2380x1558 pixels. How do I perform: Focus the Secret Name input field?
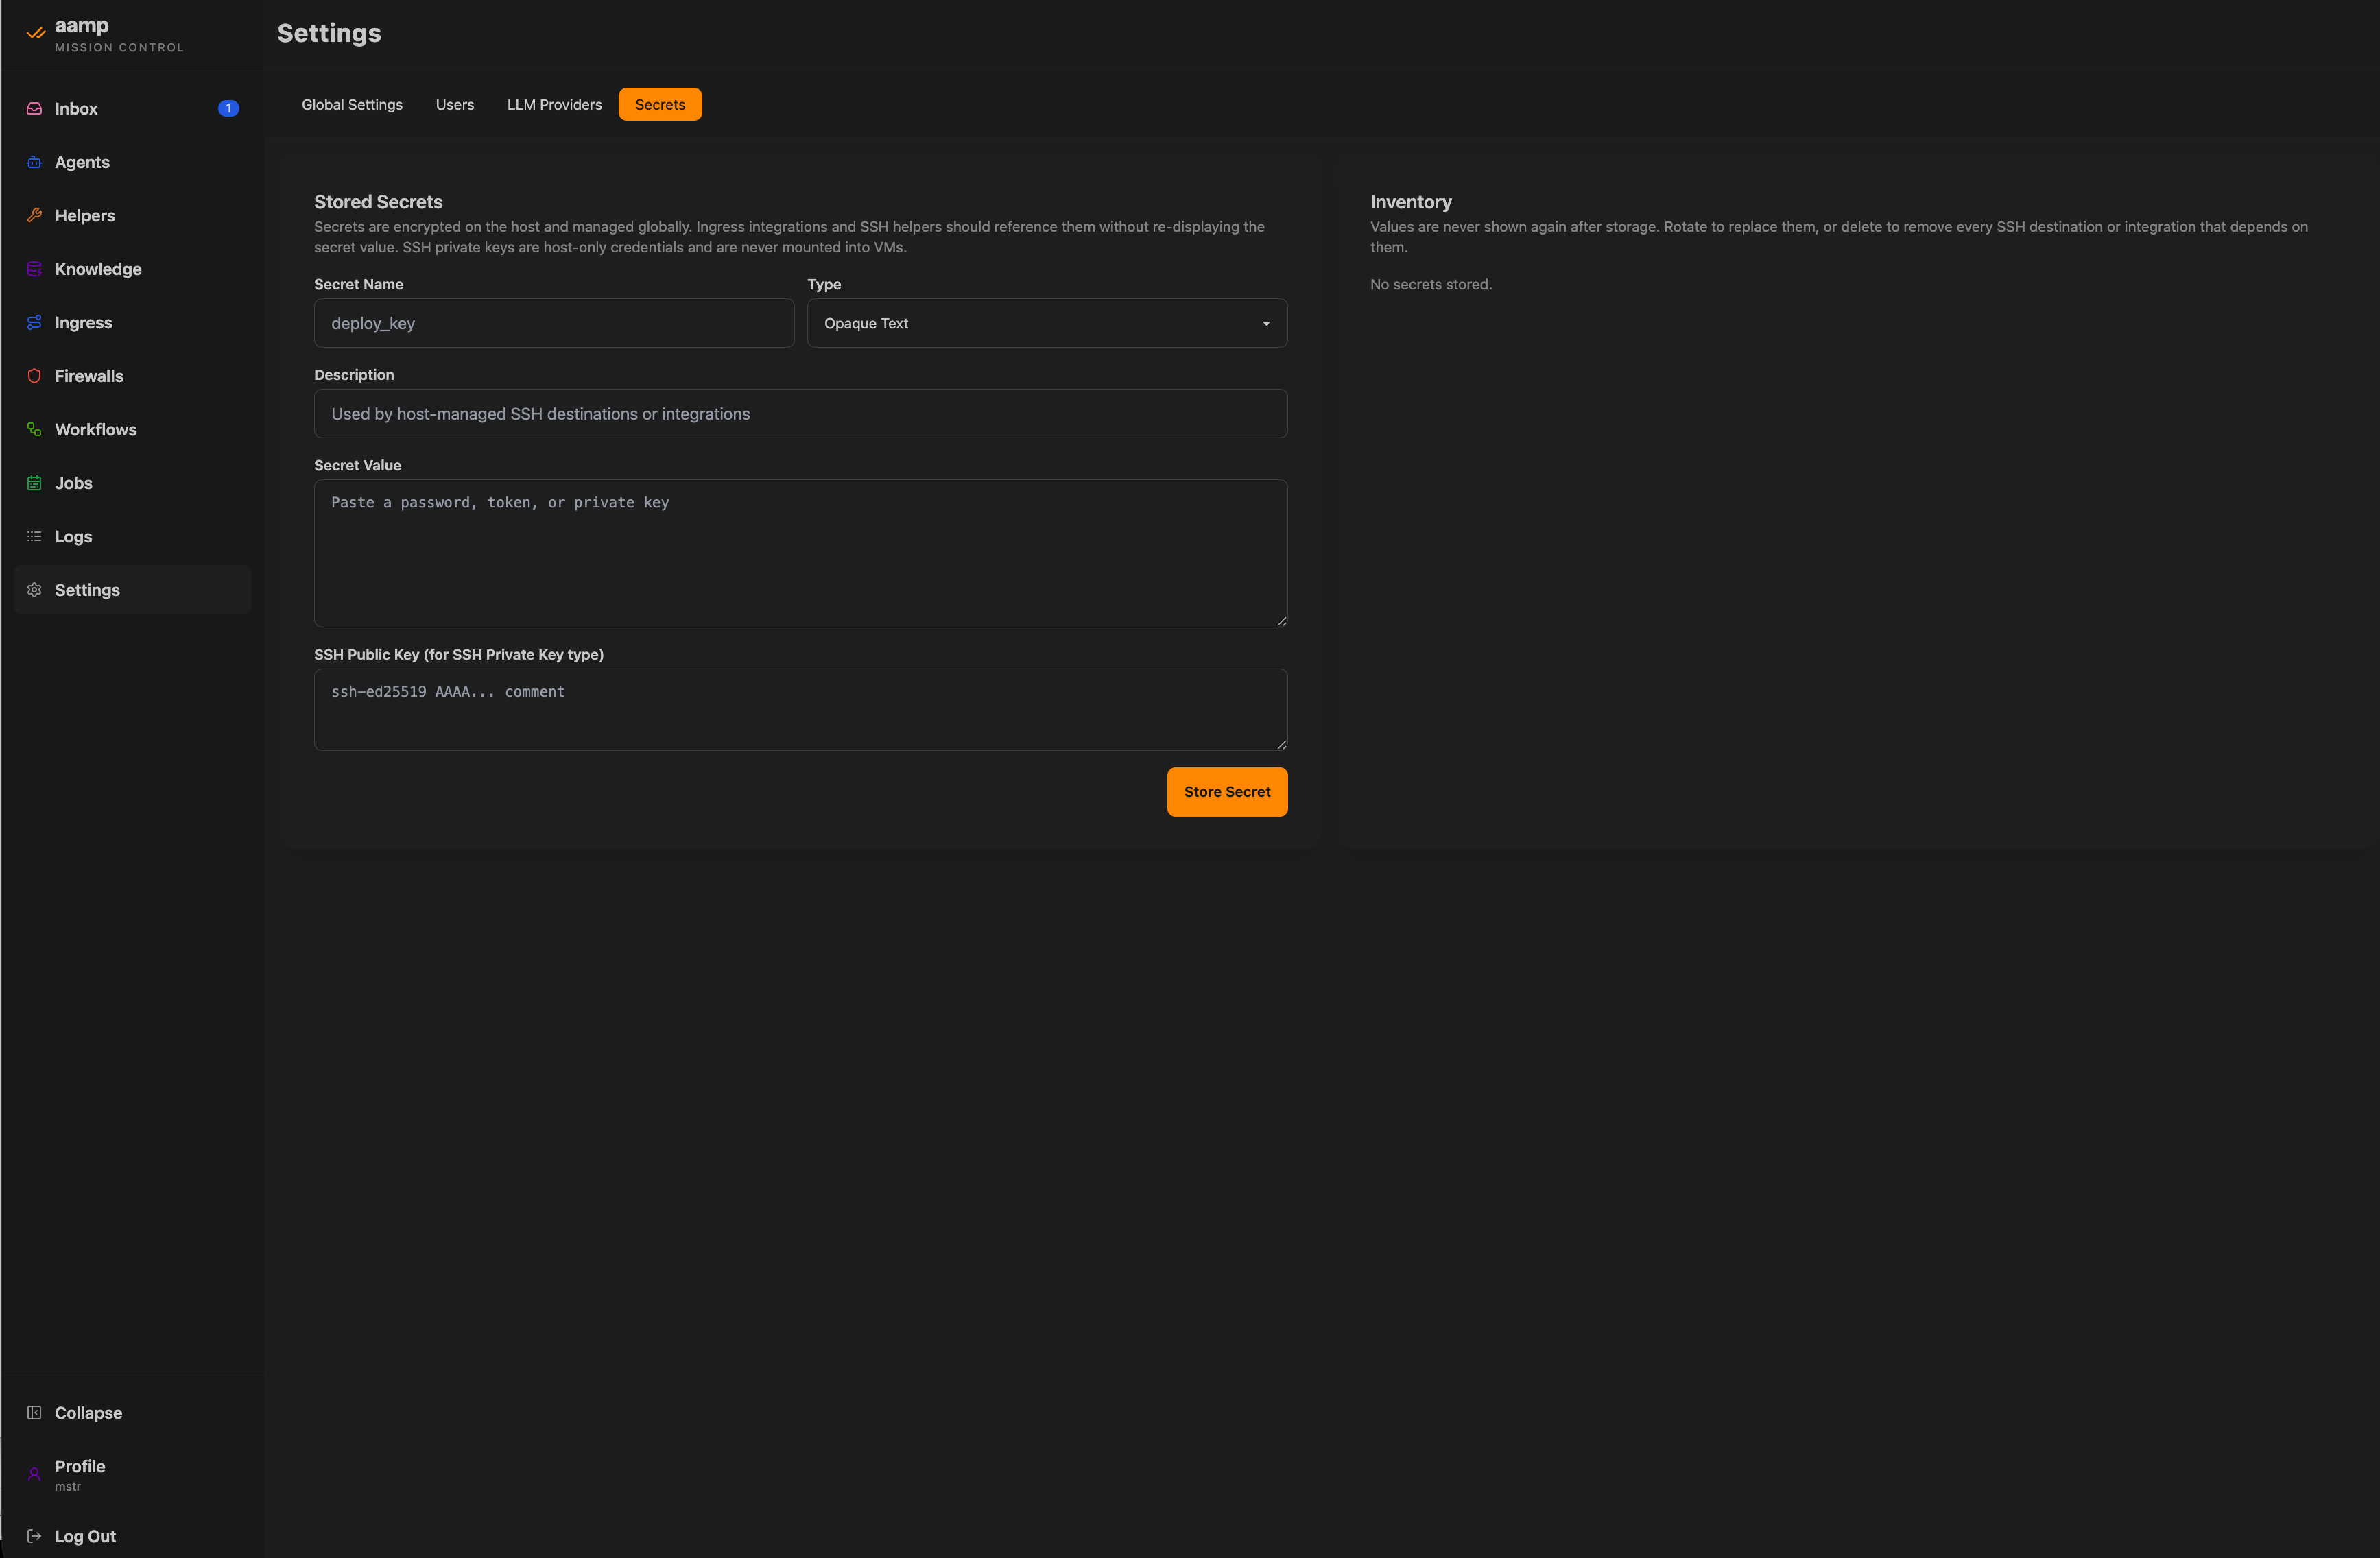coord(554,323)
